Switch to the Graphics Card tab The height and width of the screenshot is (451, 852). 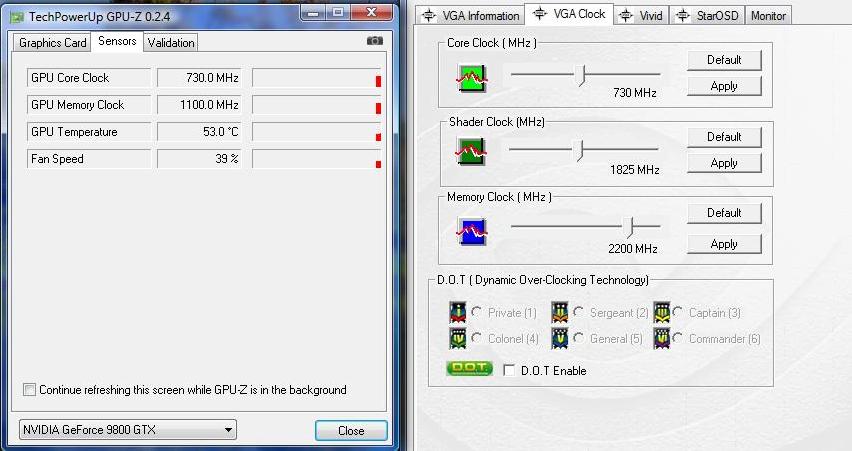pos(52,43)
